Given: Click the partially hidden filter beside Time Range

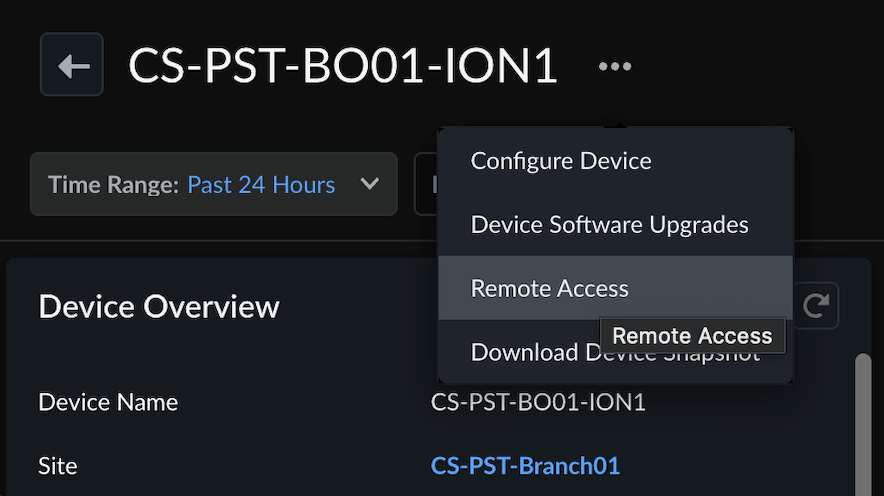Looking at the screenshot, I should 426,184.
